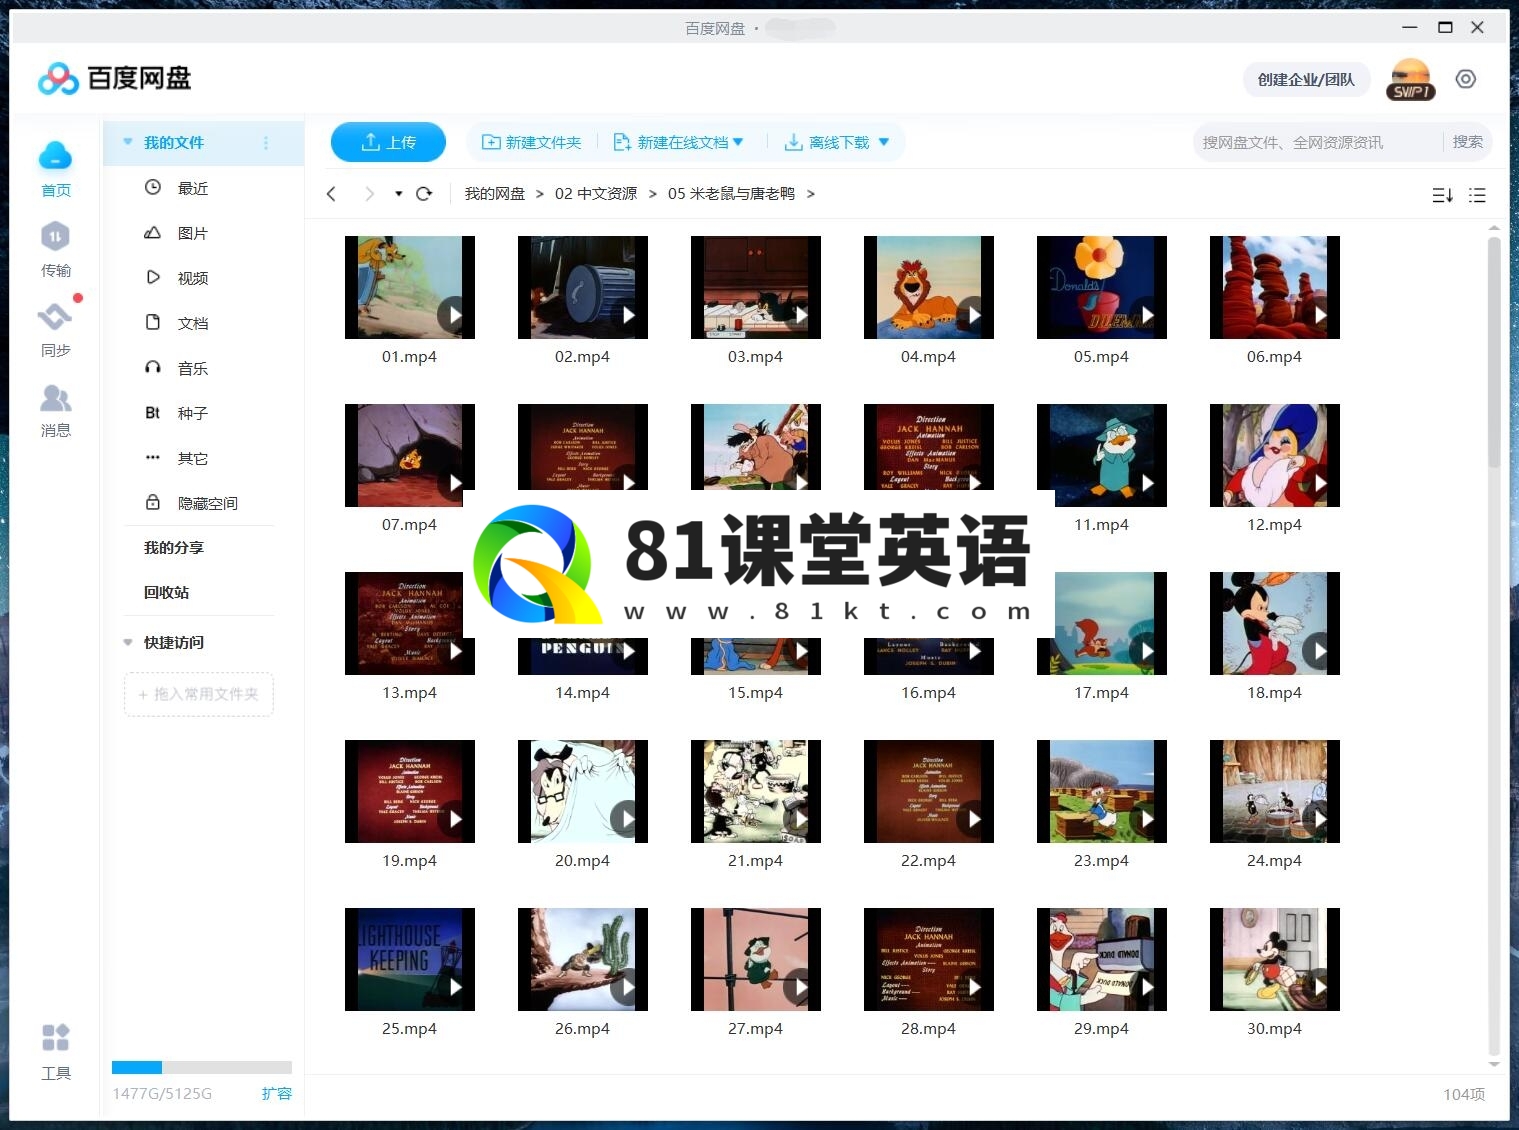Click the 20.mp4 file name

tap(582, 861)
